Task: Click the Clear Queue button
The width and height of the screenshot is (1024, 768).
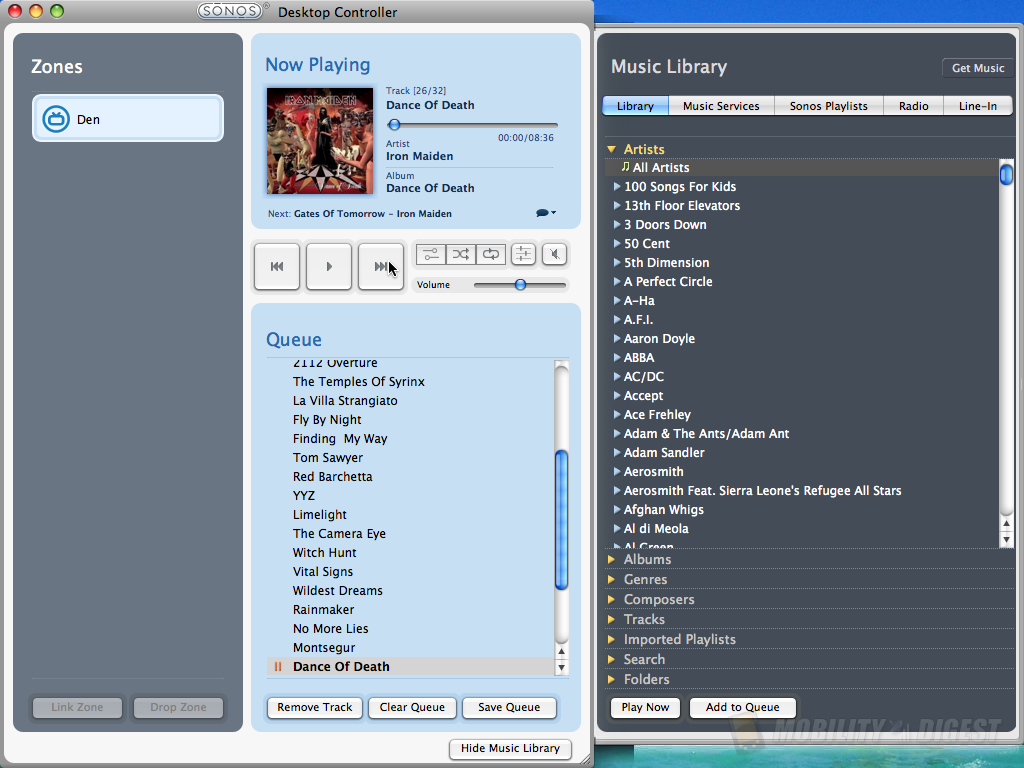Action: pyautogui.click(x=412, y=707)
